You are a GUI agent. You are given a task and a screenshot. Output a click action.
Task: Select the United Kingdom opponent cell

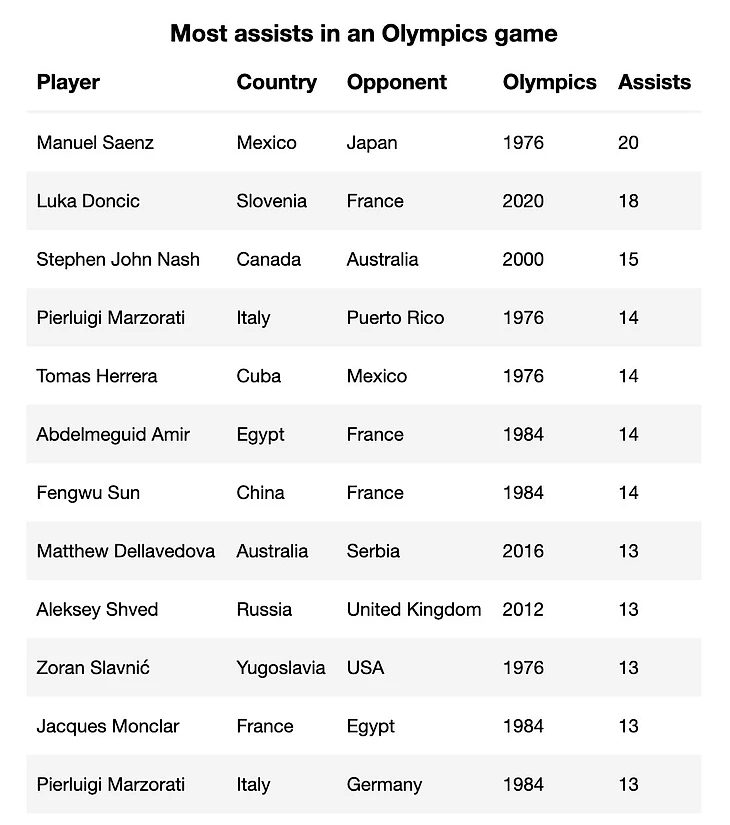[x=414, y=609]
